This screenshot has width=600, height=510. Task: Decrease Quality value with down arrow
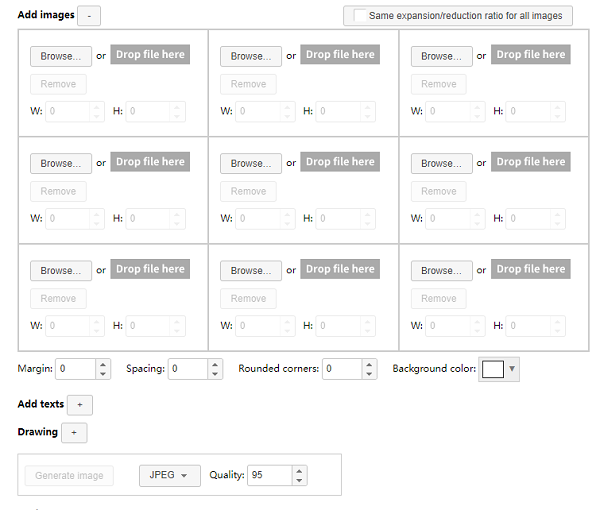pos(300,481)
